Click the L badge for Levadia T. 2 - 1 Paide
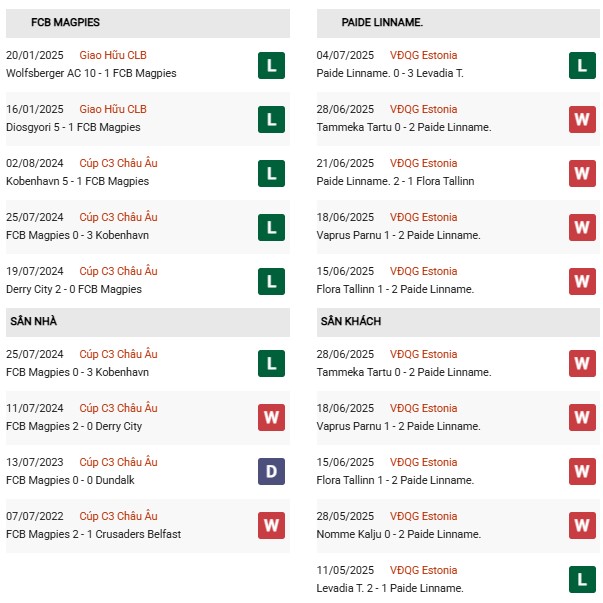The image size is (603, 603). pyautogui.click(x=582, y=579)
